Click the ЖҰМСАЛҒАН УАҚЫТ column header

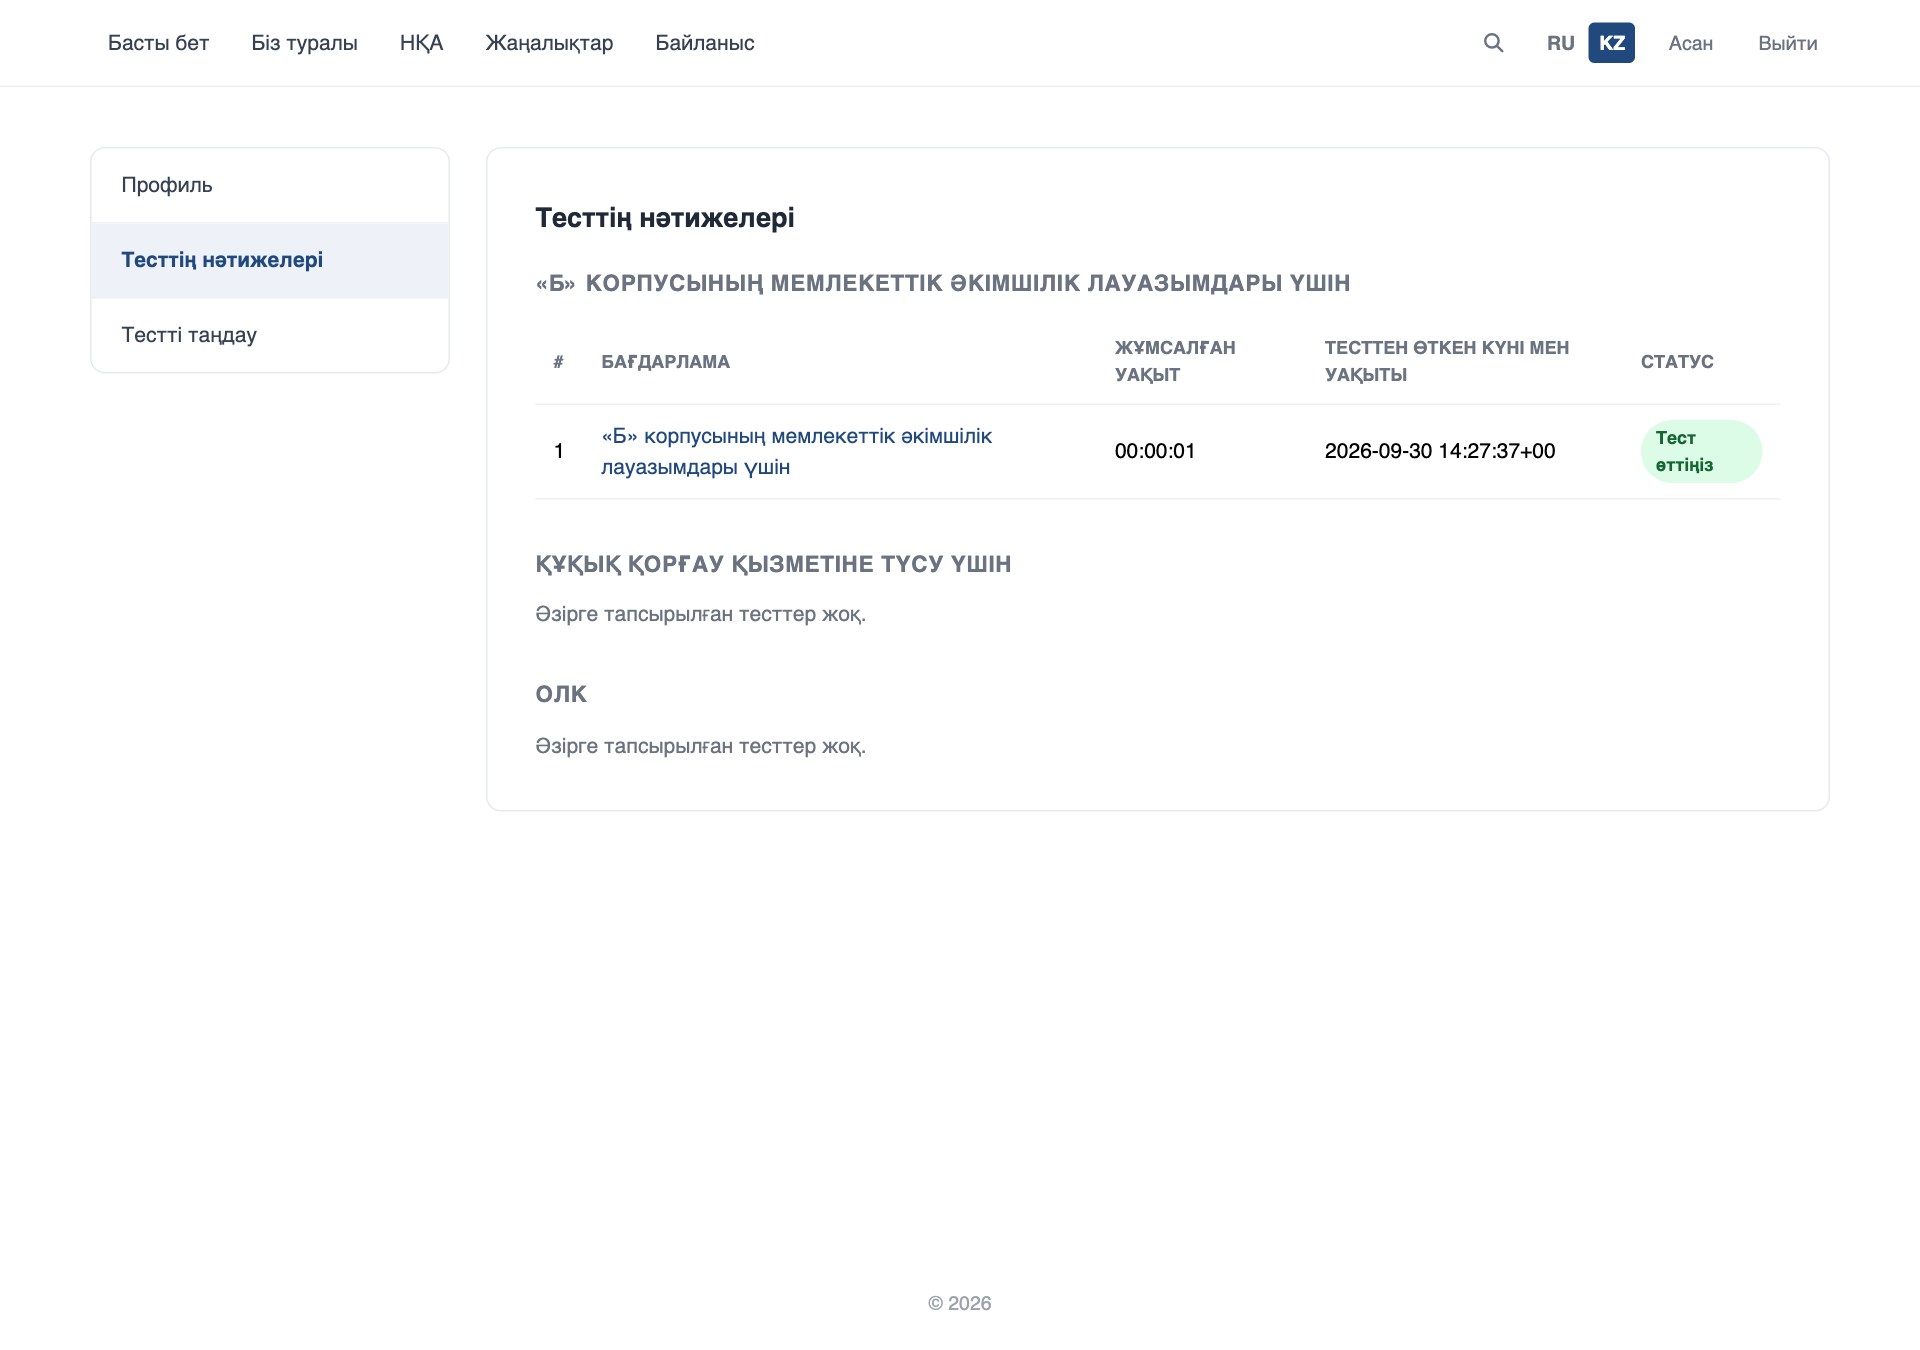(x=1175, y=361)
